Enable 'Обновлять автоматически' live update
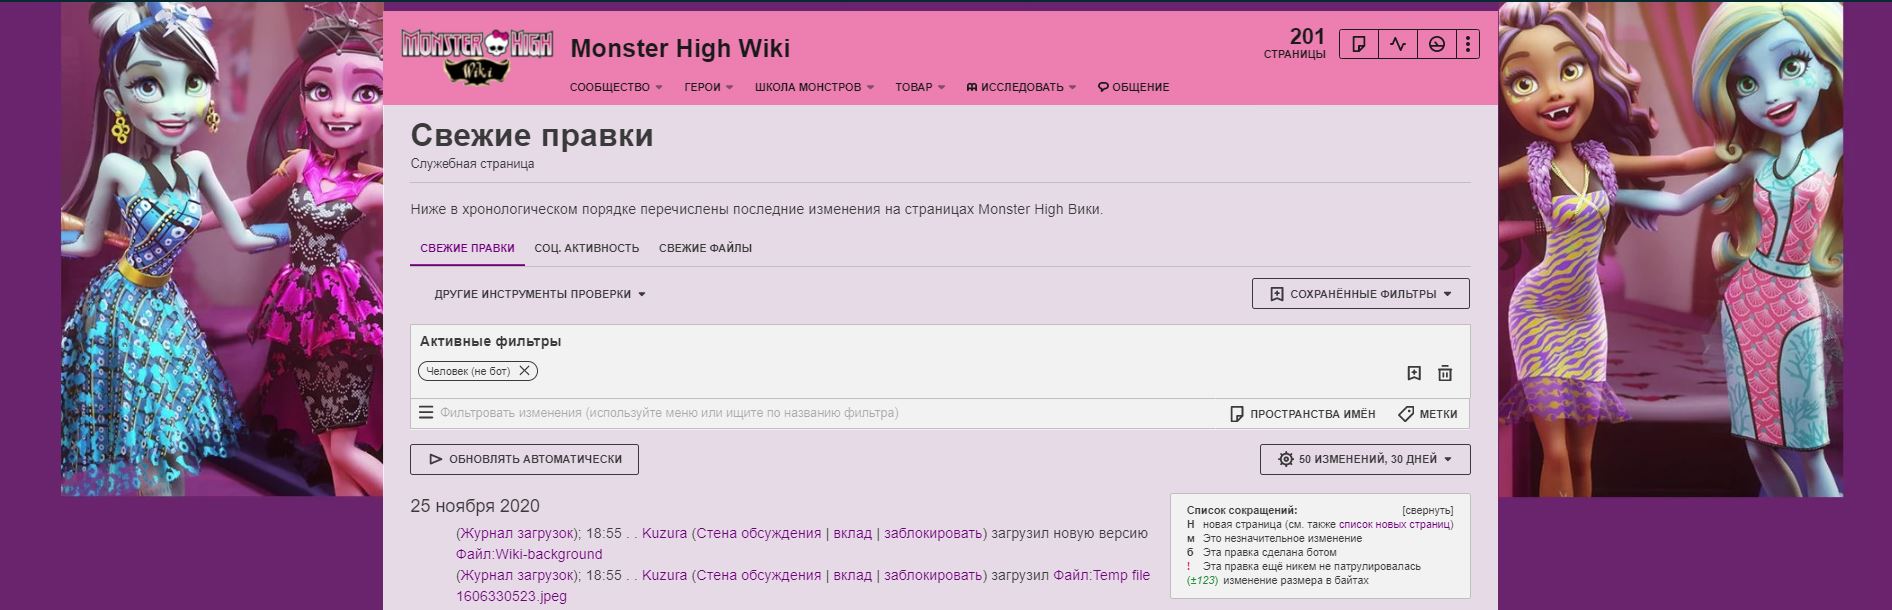 (524, 459)
